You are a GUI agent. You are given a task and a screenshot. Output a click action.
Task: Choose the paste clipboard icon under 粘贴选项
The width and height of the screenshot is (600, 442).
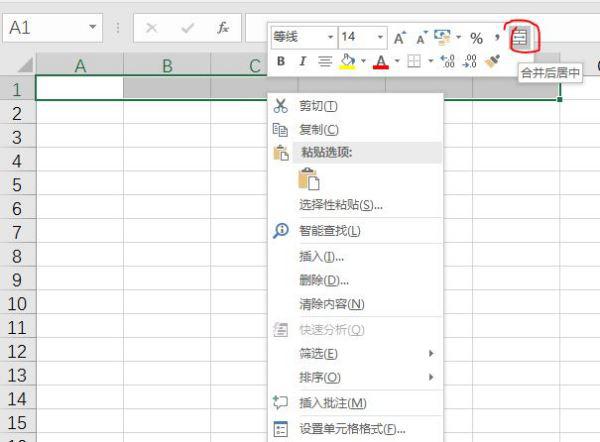tap(309, 179)
